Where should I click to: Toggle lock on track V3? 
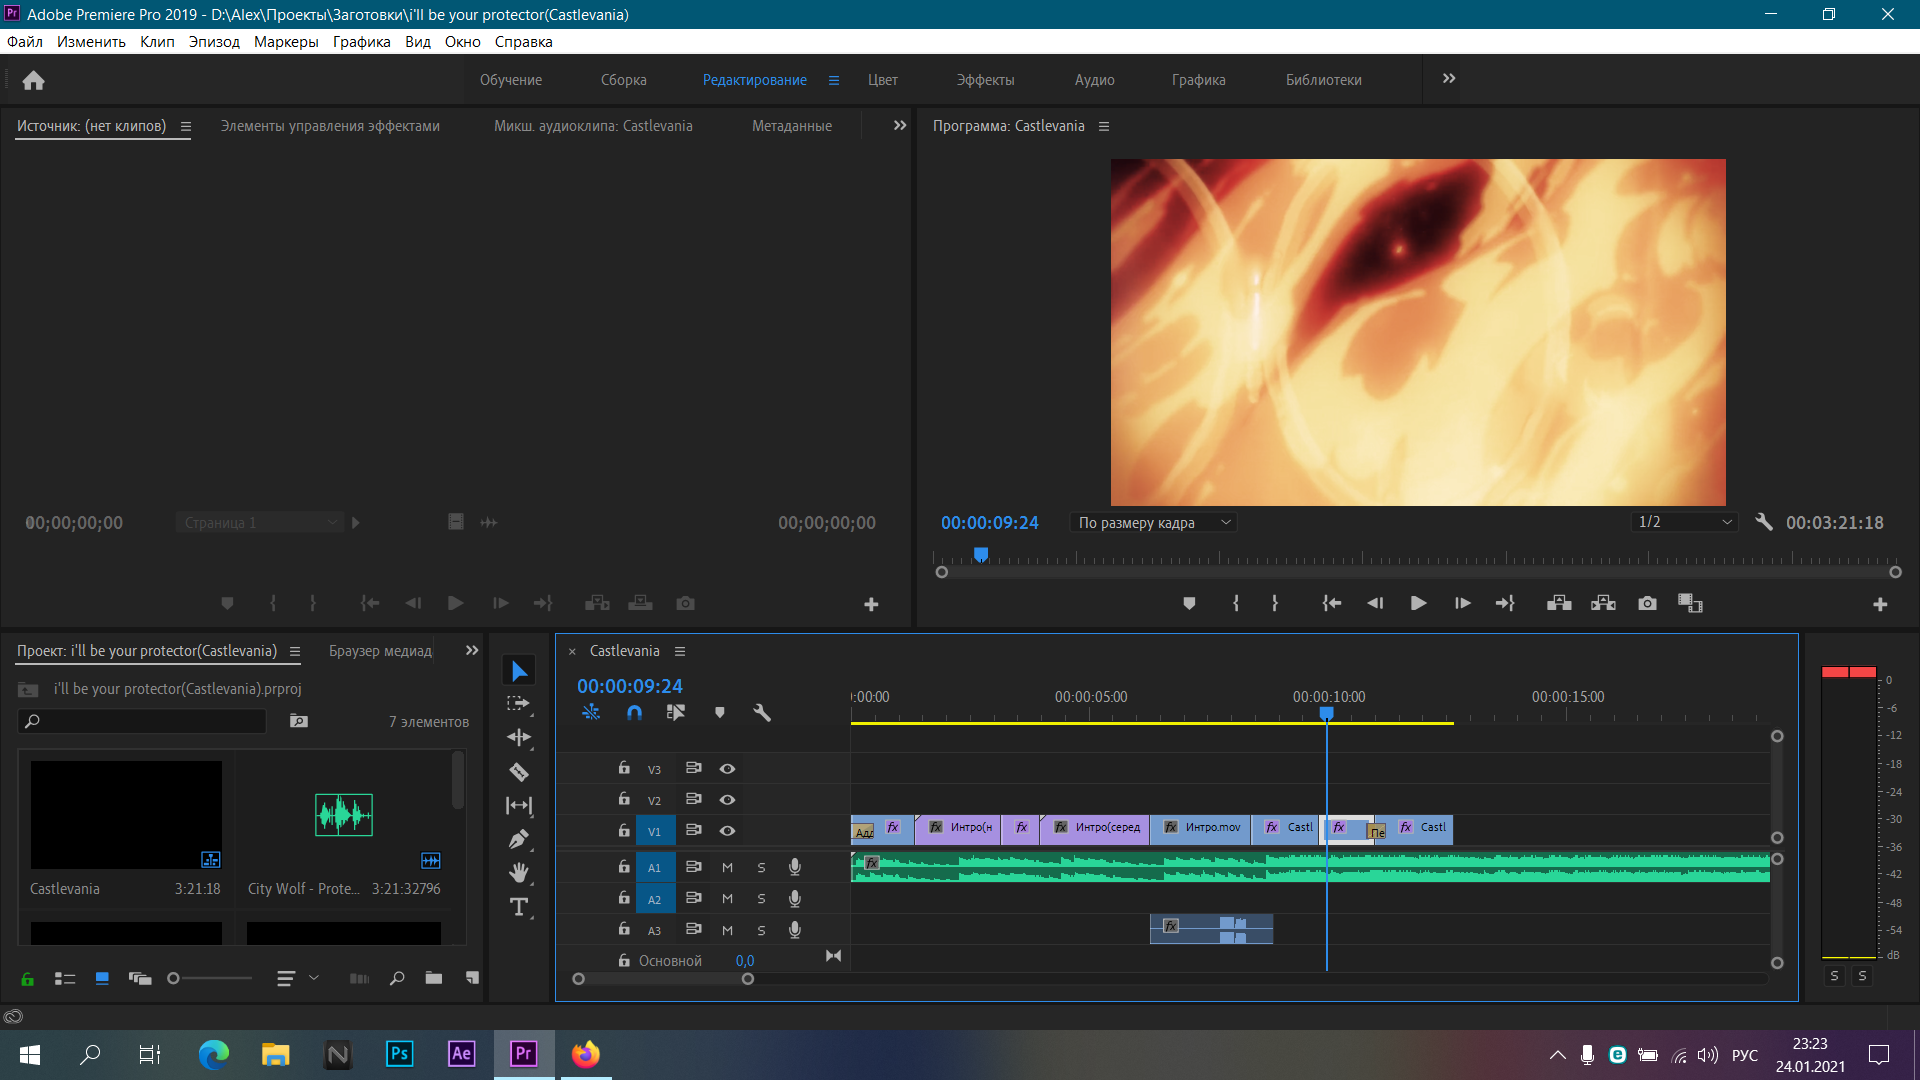pos(624,768)
